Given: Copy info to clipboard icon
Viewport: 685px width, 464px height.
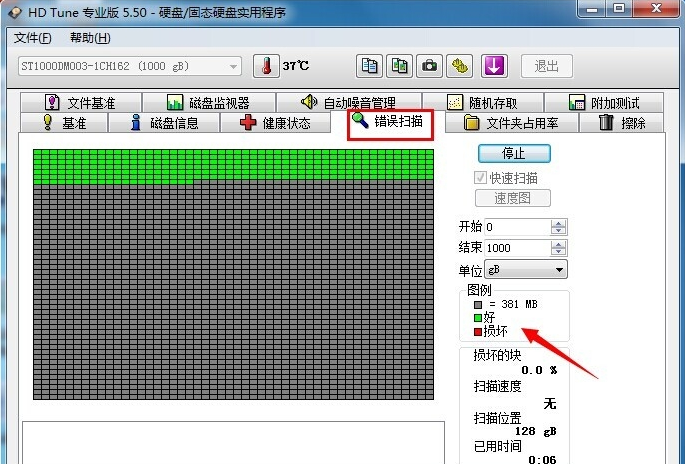Looking at the screenshot, I should (x=370, y=66).
